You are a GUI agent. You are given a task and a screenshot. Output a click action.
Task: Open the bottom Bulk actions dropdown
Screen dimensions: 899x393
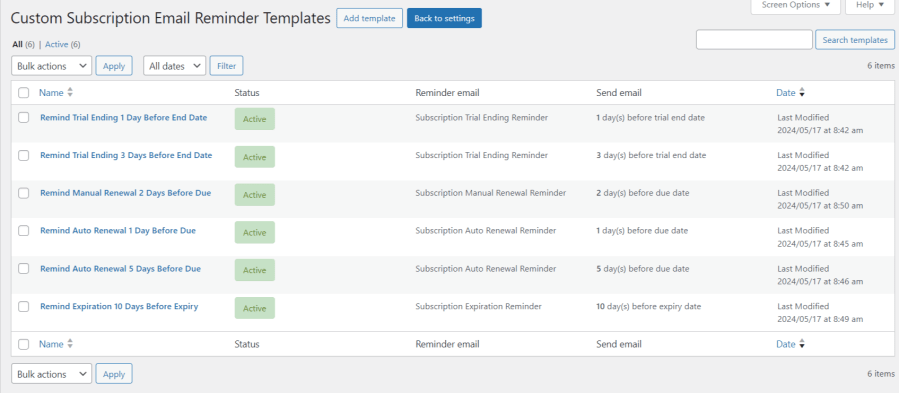(x=52, y=374)
